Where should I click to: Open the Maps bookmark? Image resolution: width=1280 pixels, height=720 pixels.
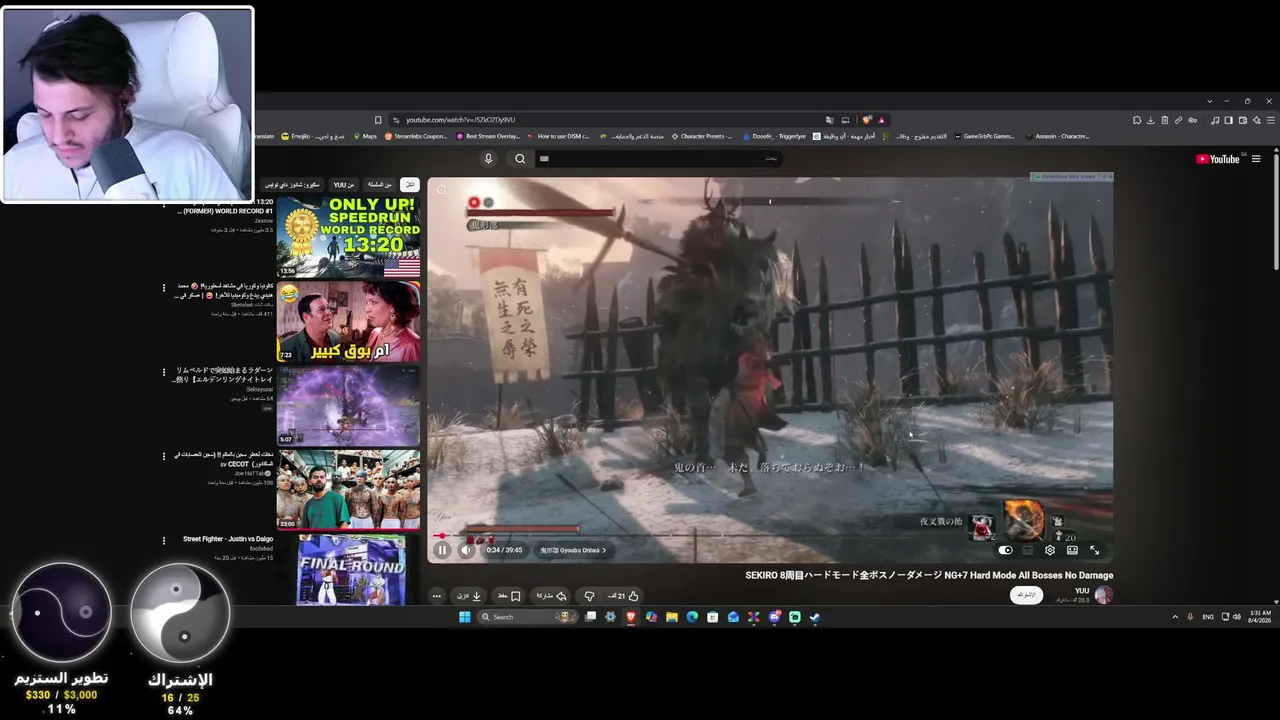click(x=364, y=136)
